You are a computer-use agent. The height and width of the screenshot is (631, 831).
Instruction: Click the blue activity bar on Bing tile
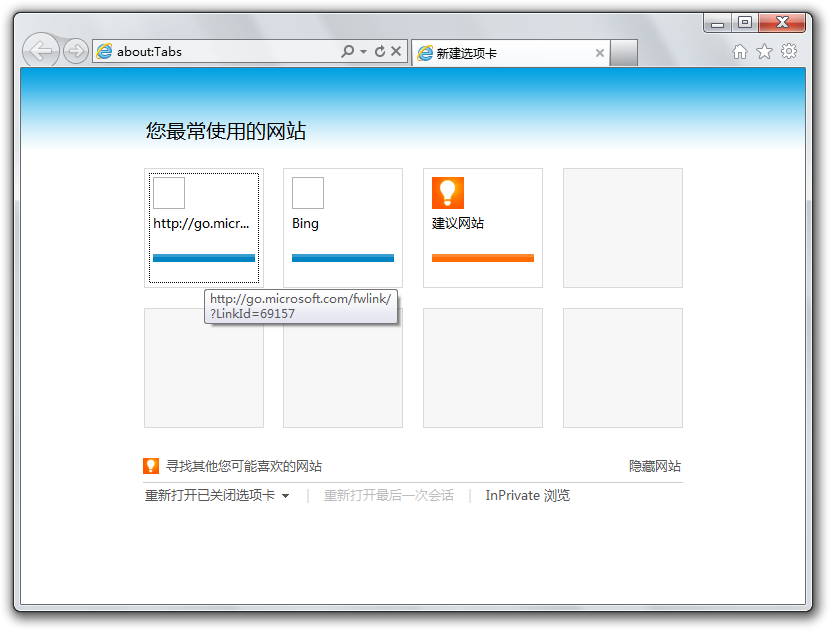click(x=343, y=258)
